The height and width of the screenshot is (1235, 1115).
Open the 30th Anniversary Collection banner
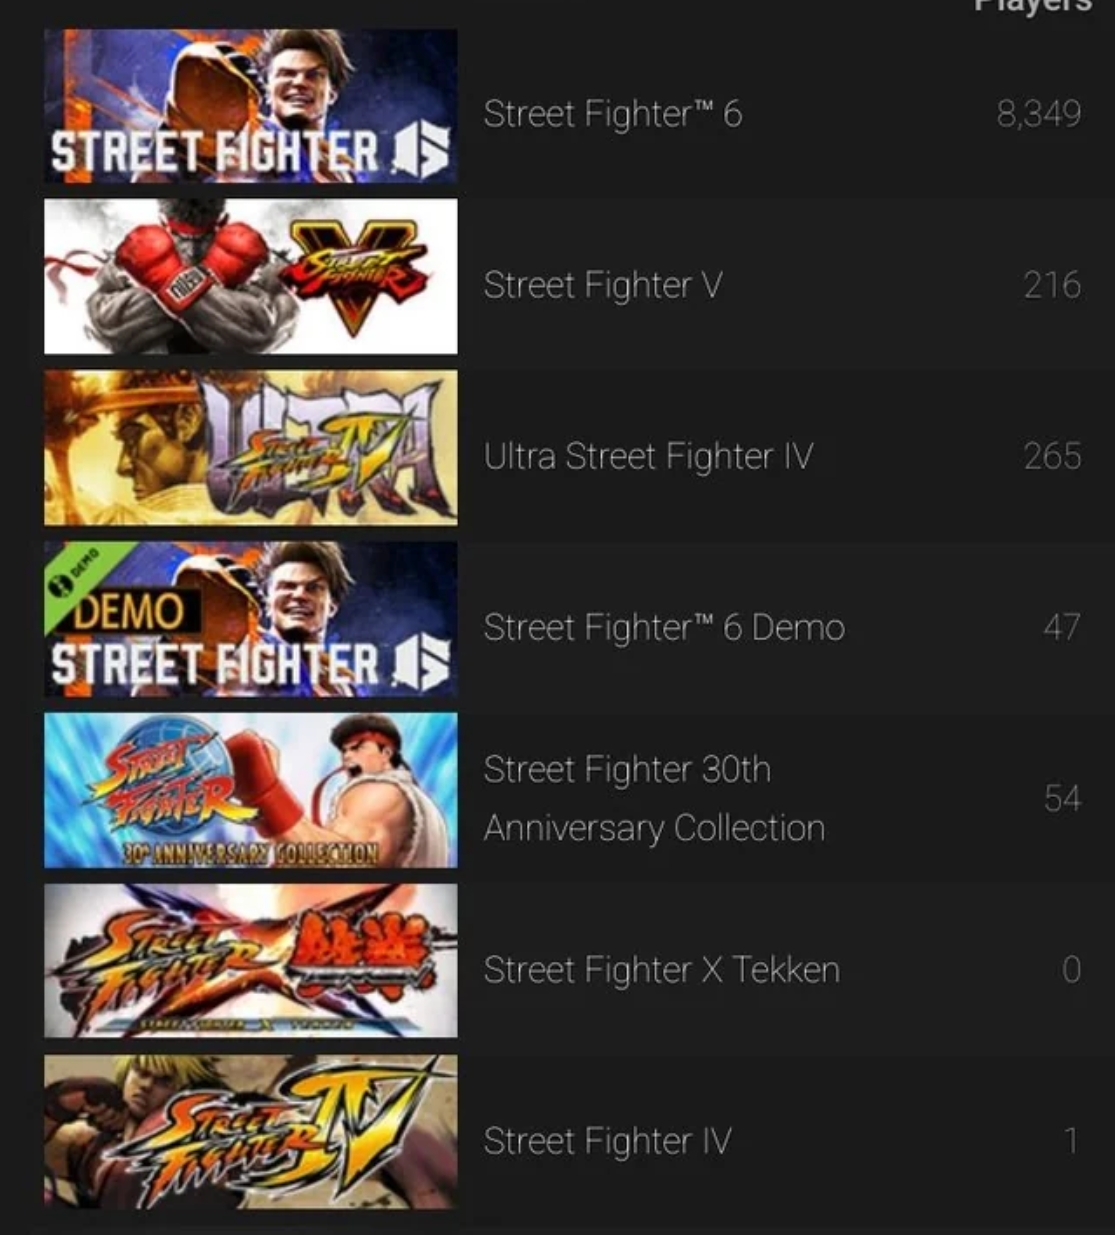click(250, 790)
